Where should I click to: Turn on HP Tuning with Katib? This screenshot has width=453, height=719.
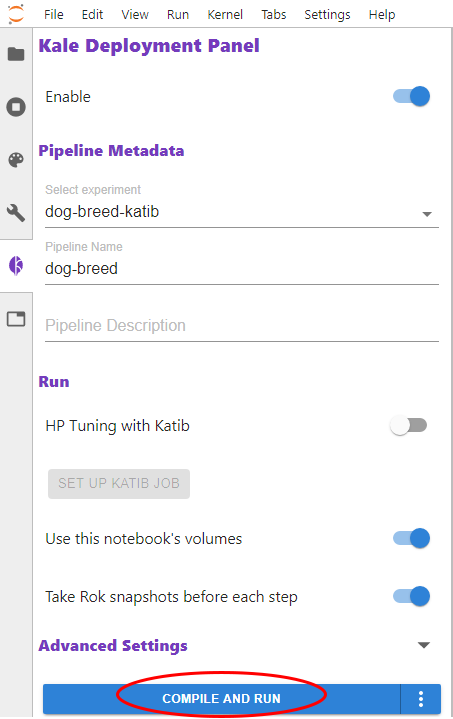tap(408, 426)
